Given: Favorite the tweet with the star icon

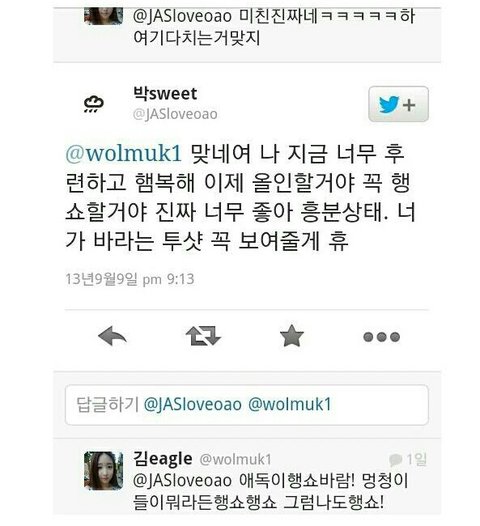Looking at the screenshot, I should point(291,336).
